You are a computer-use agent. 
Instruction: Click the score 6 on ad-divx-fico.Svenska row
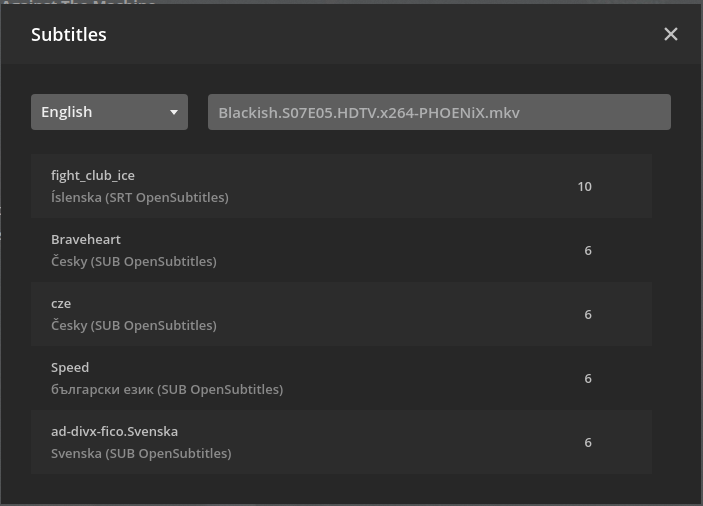[588, 442]
